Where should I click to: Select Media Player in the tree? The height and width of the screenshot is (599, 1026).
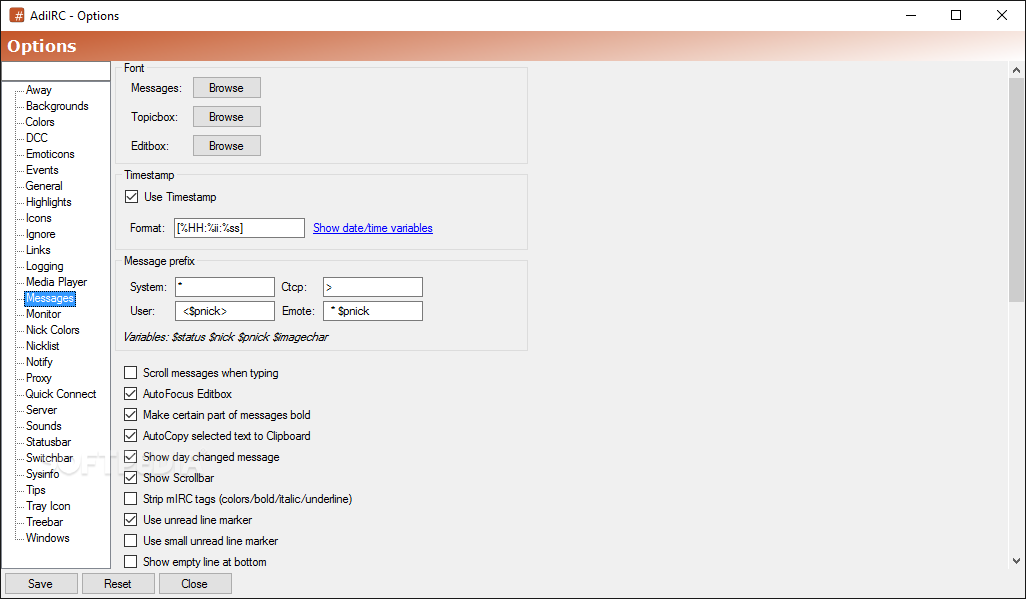pyautogui.click(x=56, y=282)
